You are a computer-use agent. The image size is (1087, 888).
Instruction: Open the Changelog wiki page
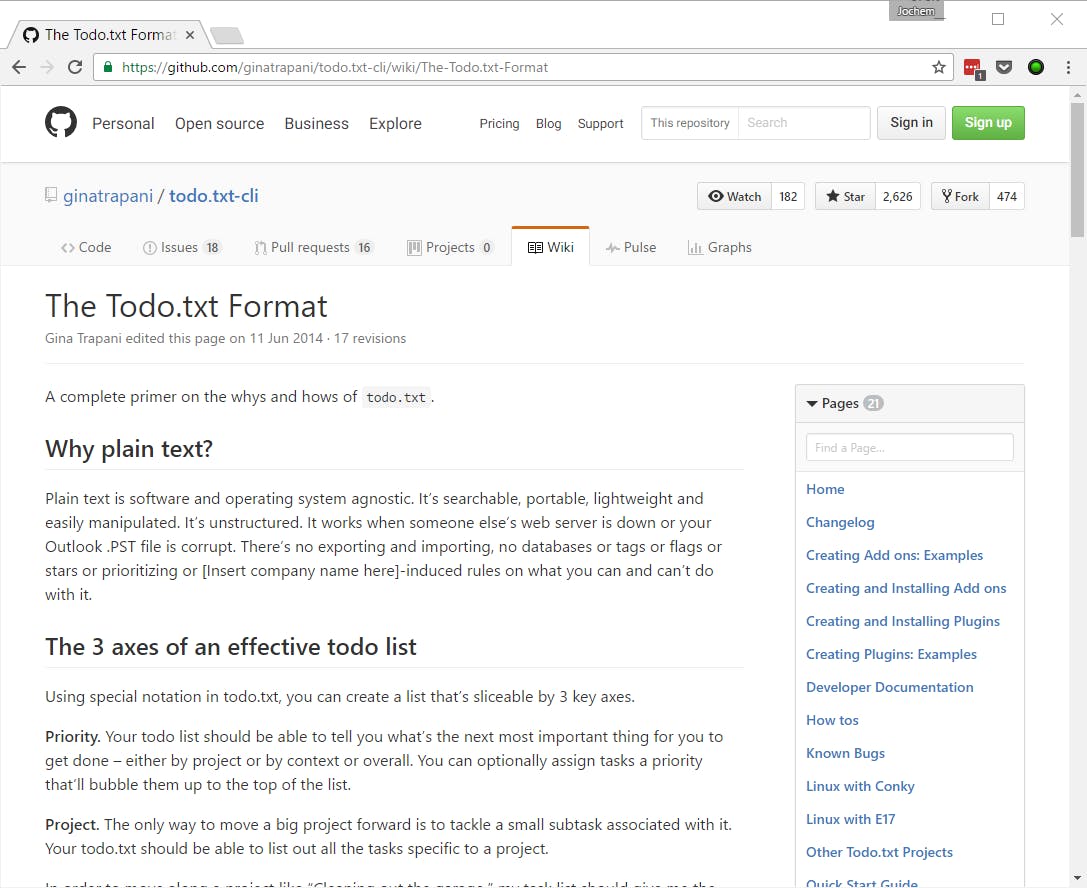(x=840, y=523)
